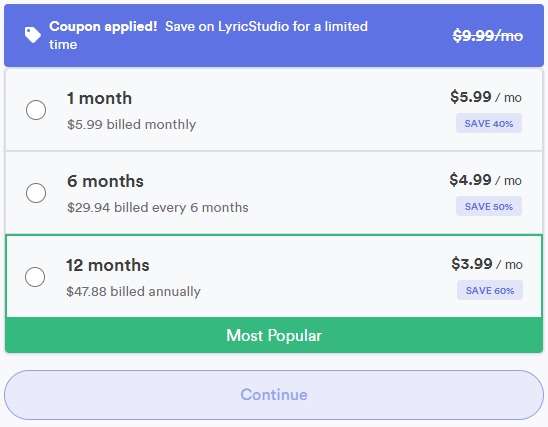Select the 12 months radio button

point(35,277)
